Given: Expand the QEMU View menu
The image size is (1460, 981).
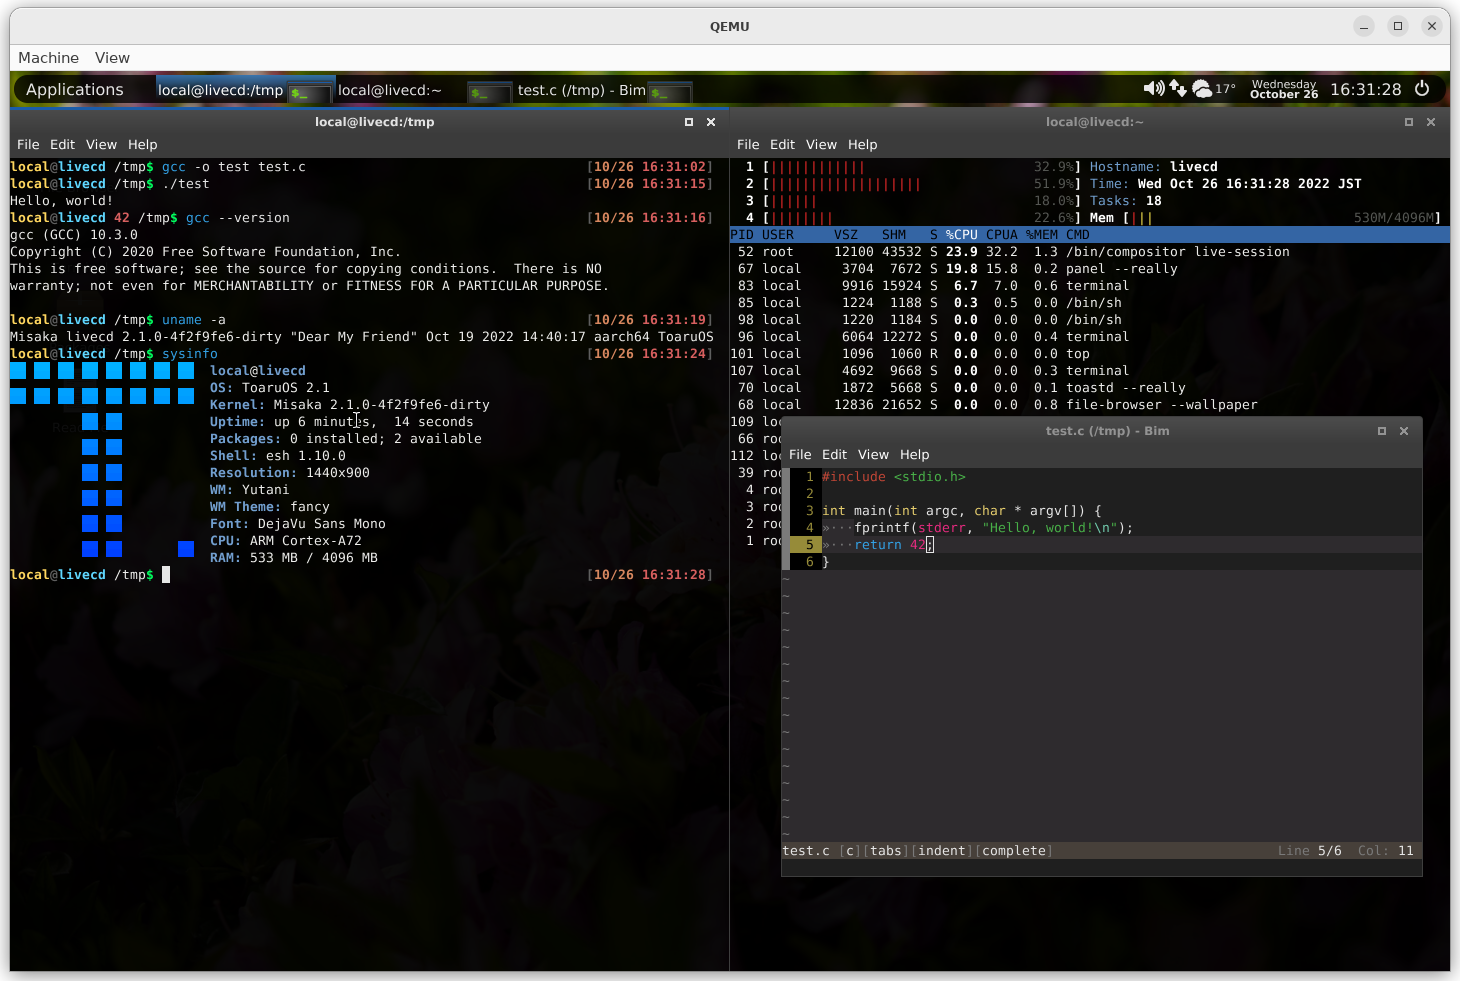Looking at the screenshot, I should (x=112, y=58).
